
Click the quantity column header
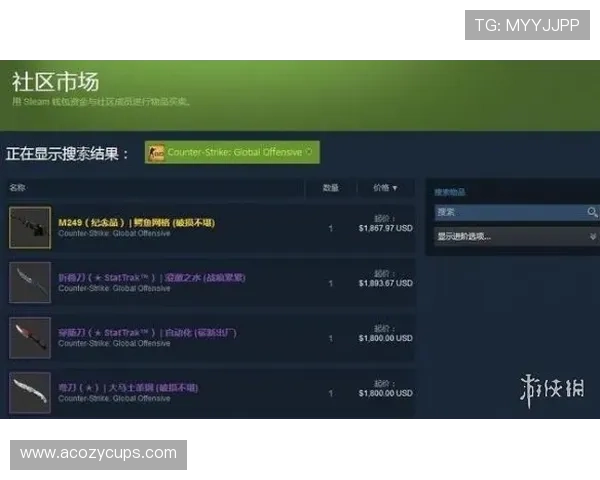point(331,188)
